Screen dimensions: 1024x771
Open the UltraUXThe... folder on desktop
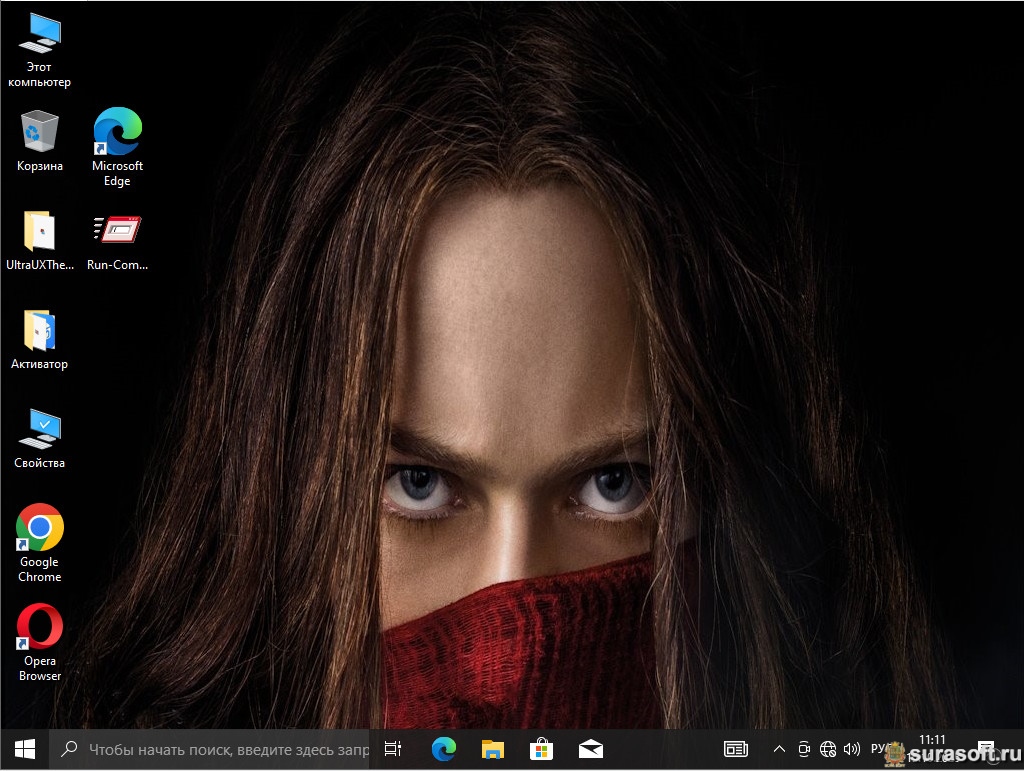pyautogui.click(x=39, y=231)
